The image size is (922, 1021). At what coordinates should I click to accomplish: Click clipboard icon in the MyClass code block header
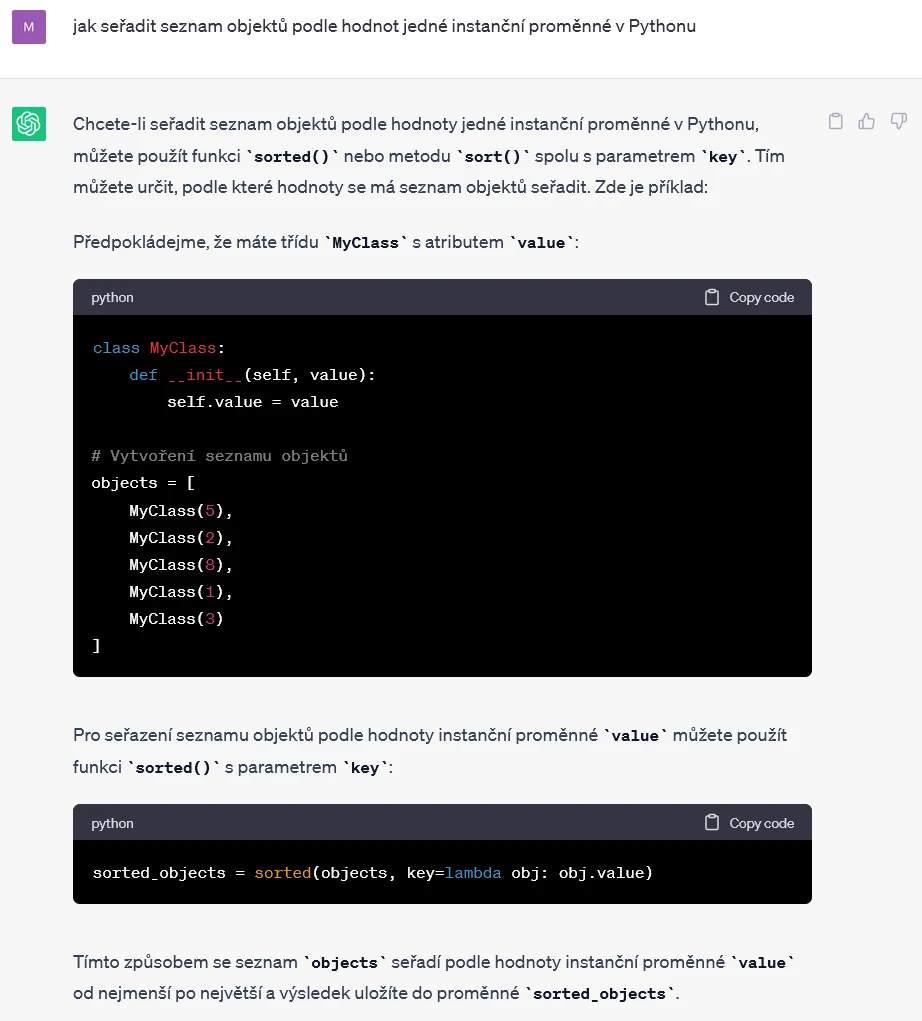712,297
